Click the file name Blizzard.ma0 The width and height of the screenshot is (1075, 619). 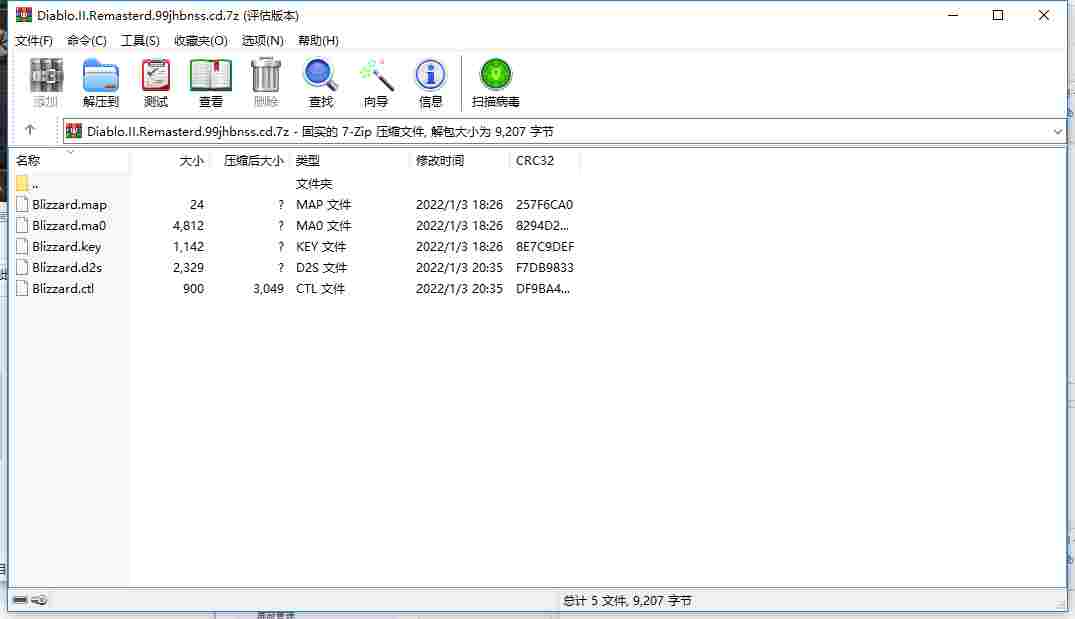pyautogui.click(x=69, y=226)
